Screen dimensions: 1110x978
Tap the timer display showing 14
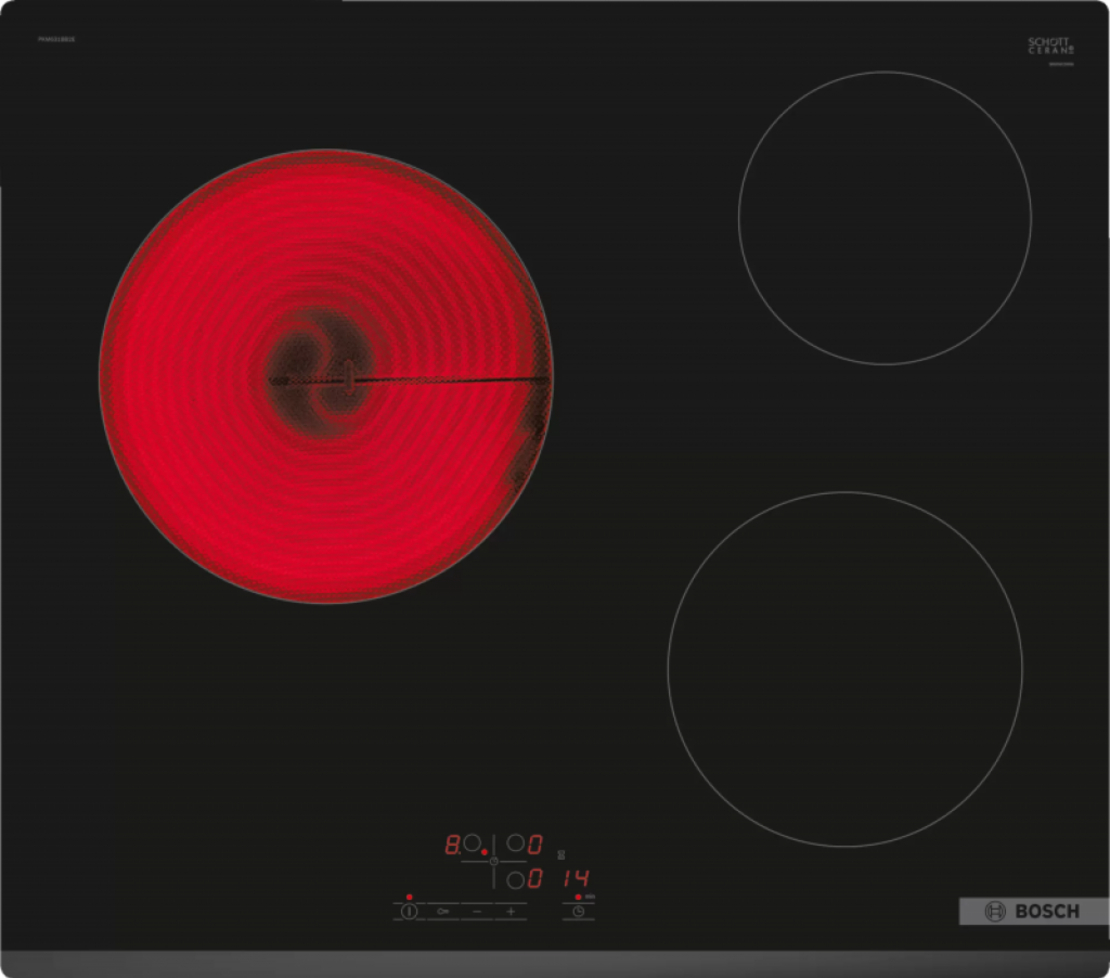click(x=574, y=880)
